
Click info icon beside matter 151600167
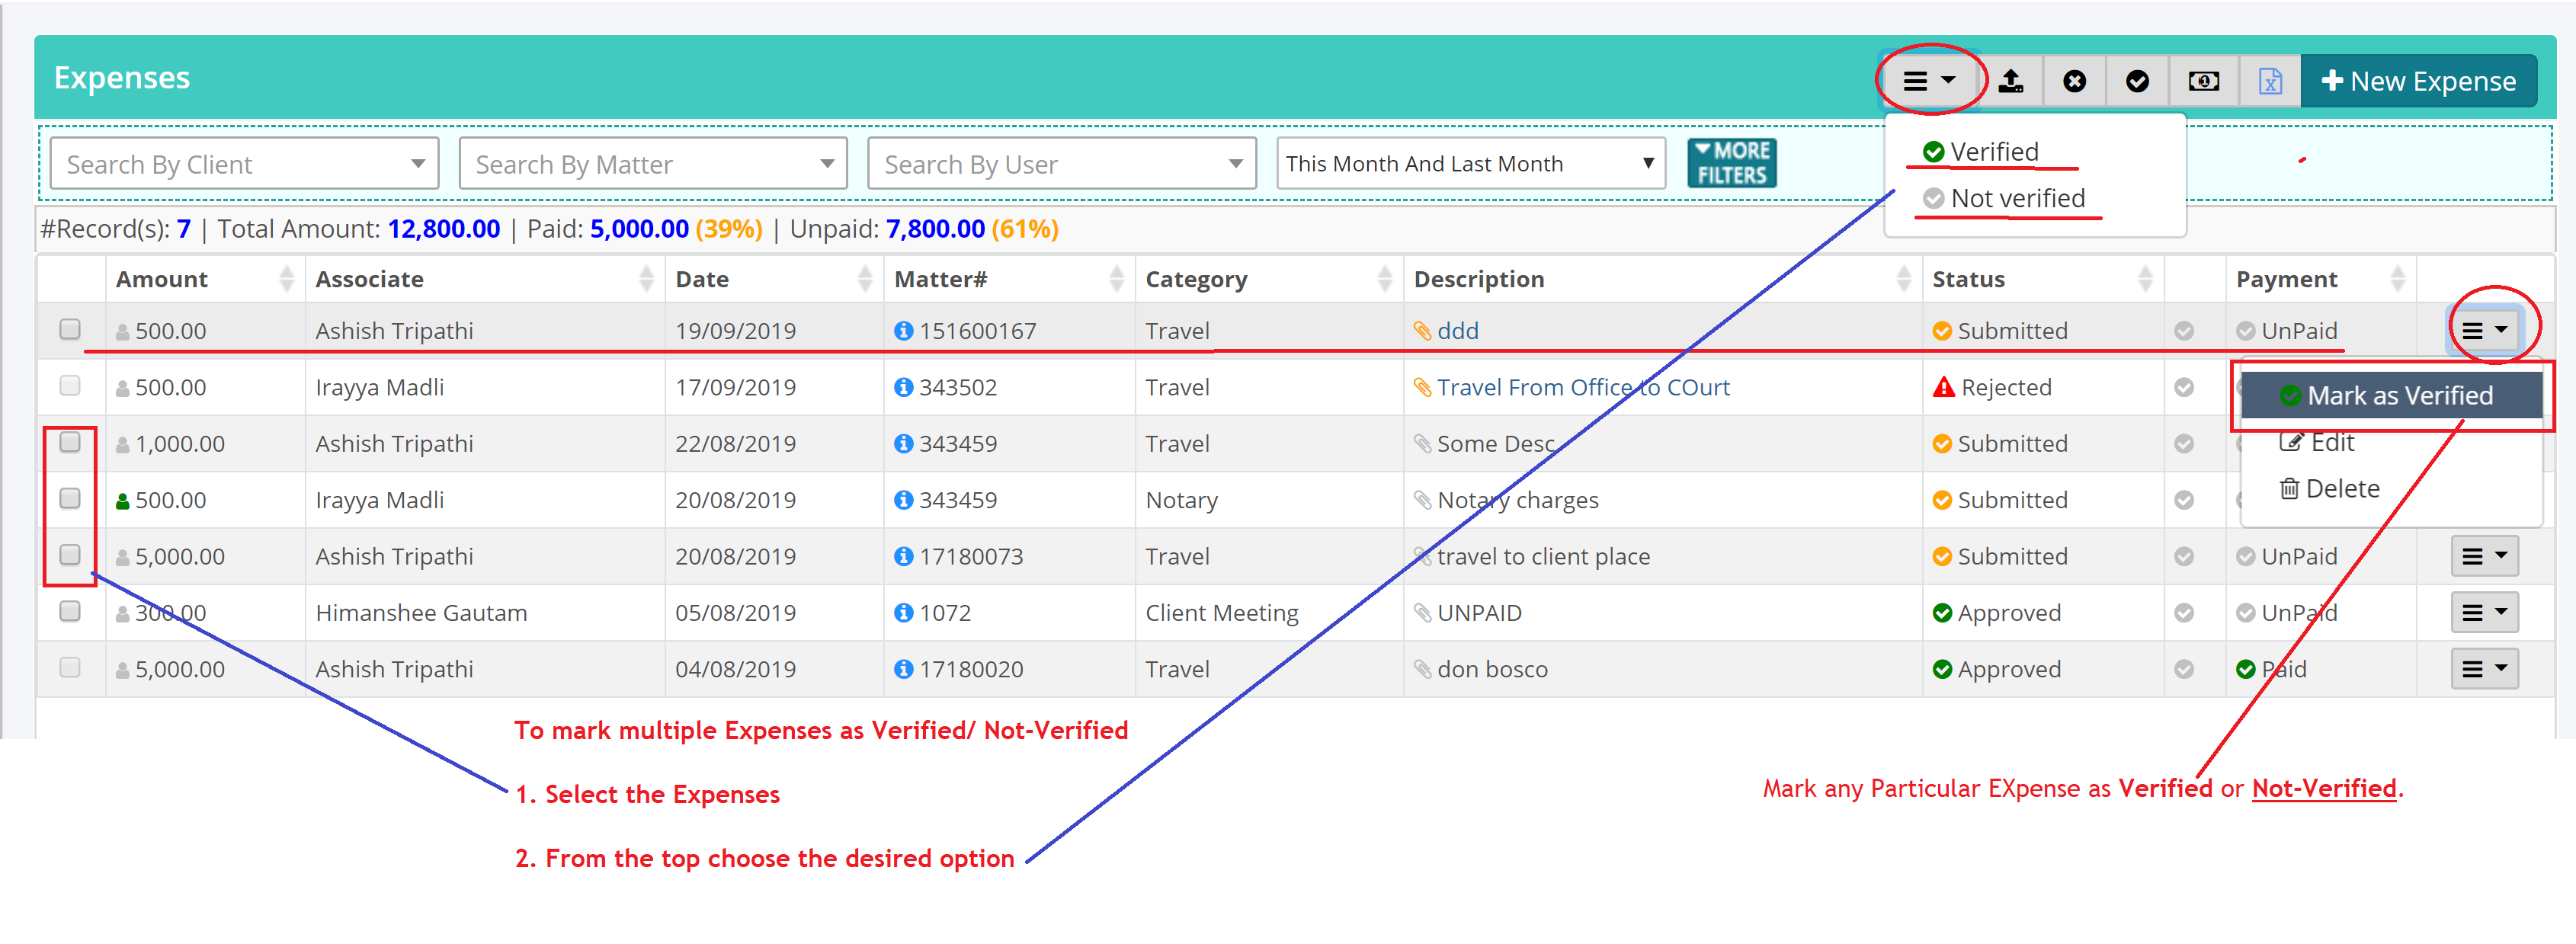(903, 331)
